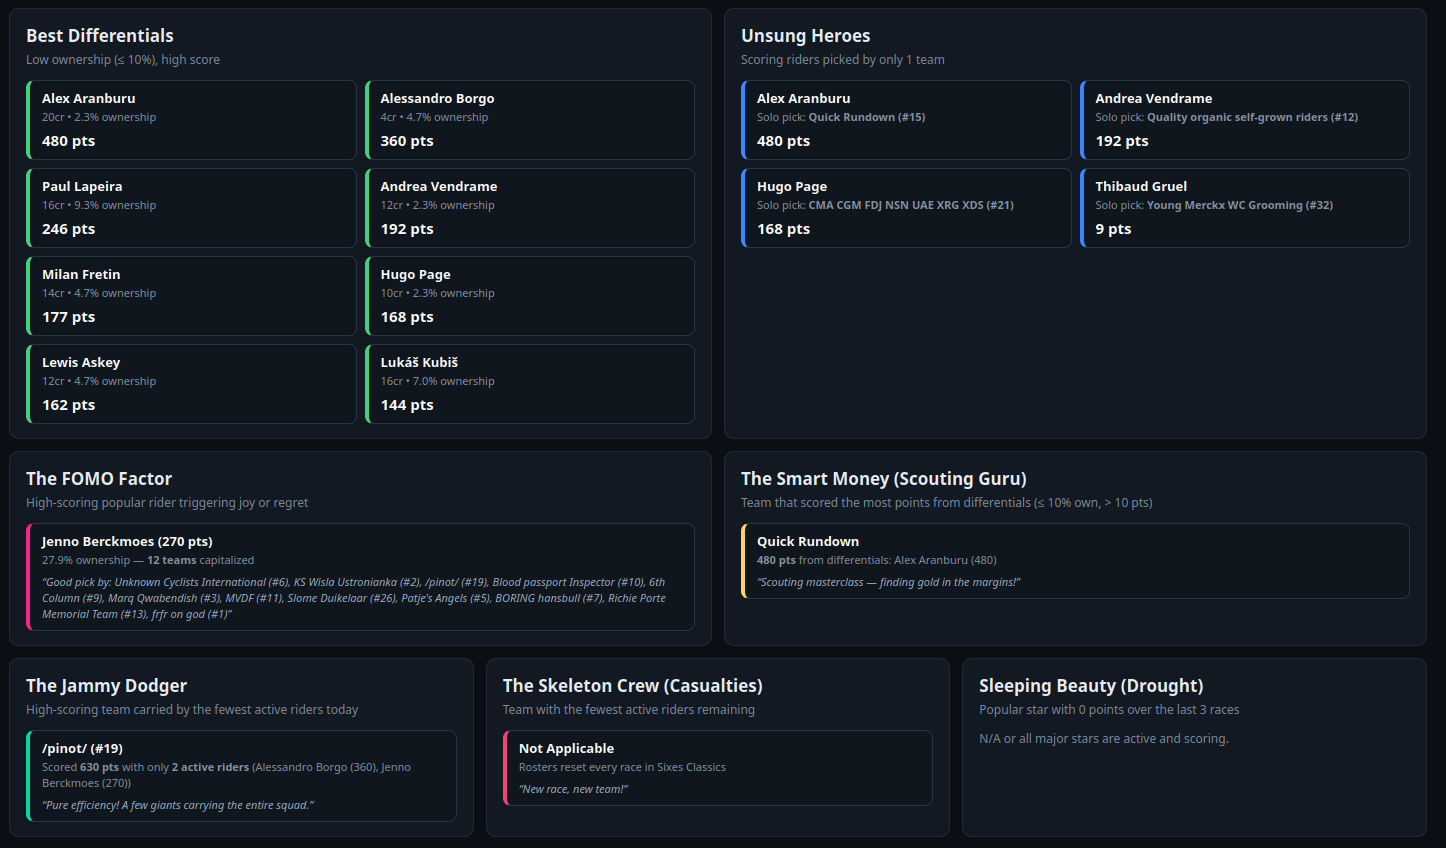Click 'Pure efficiency!' quote text
This screenshot has width=1446, height=848.
pyautogui.click(x=178, y=805)
